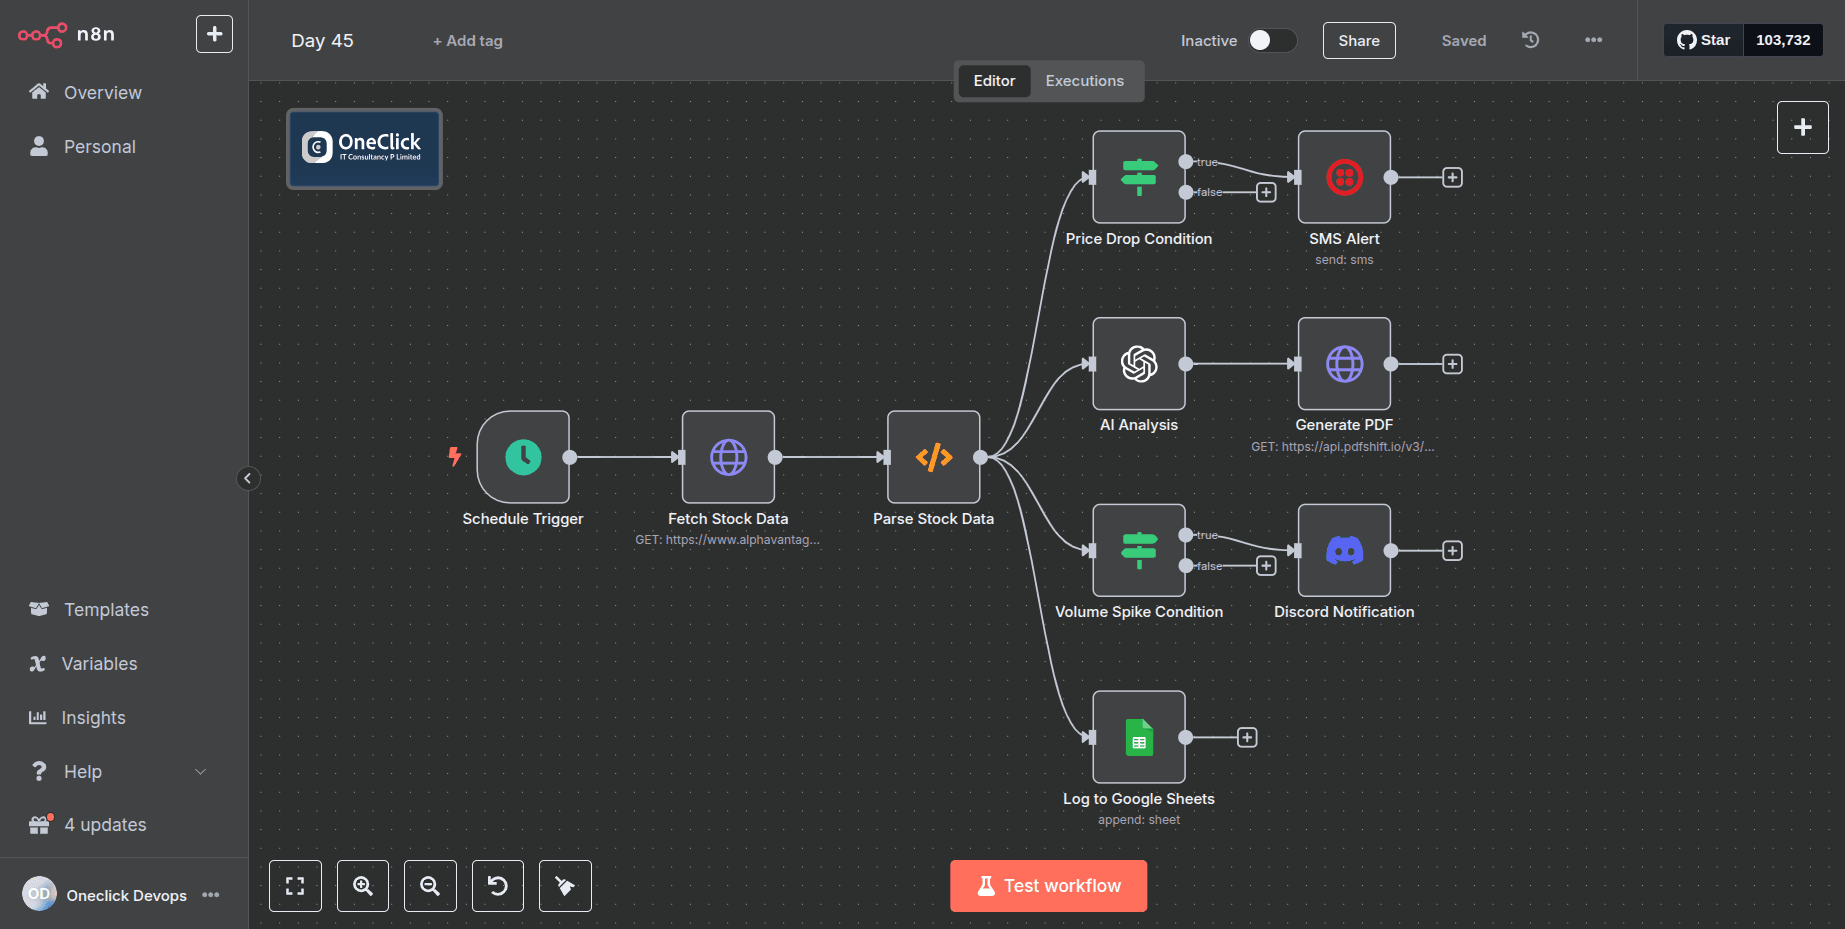Select the SMS Alert Twilio node
Screen dimensions: 1845x929
pos(1344,177)
